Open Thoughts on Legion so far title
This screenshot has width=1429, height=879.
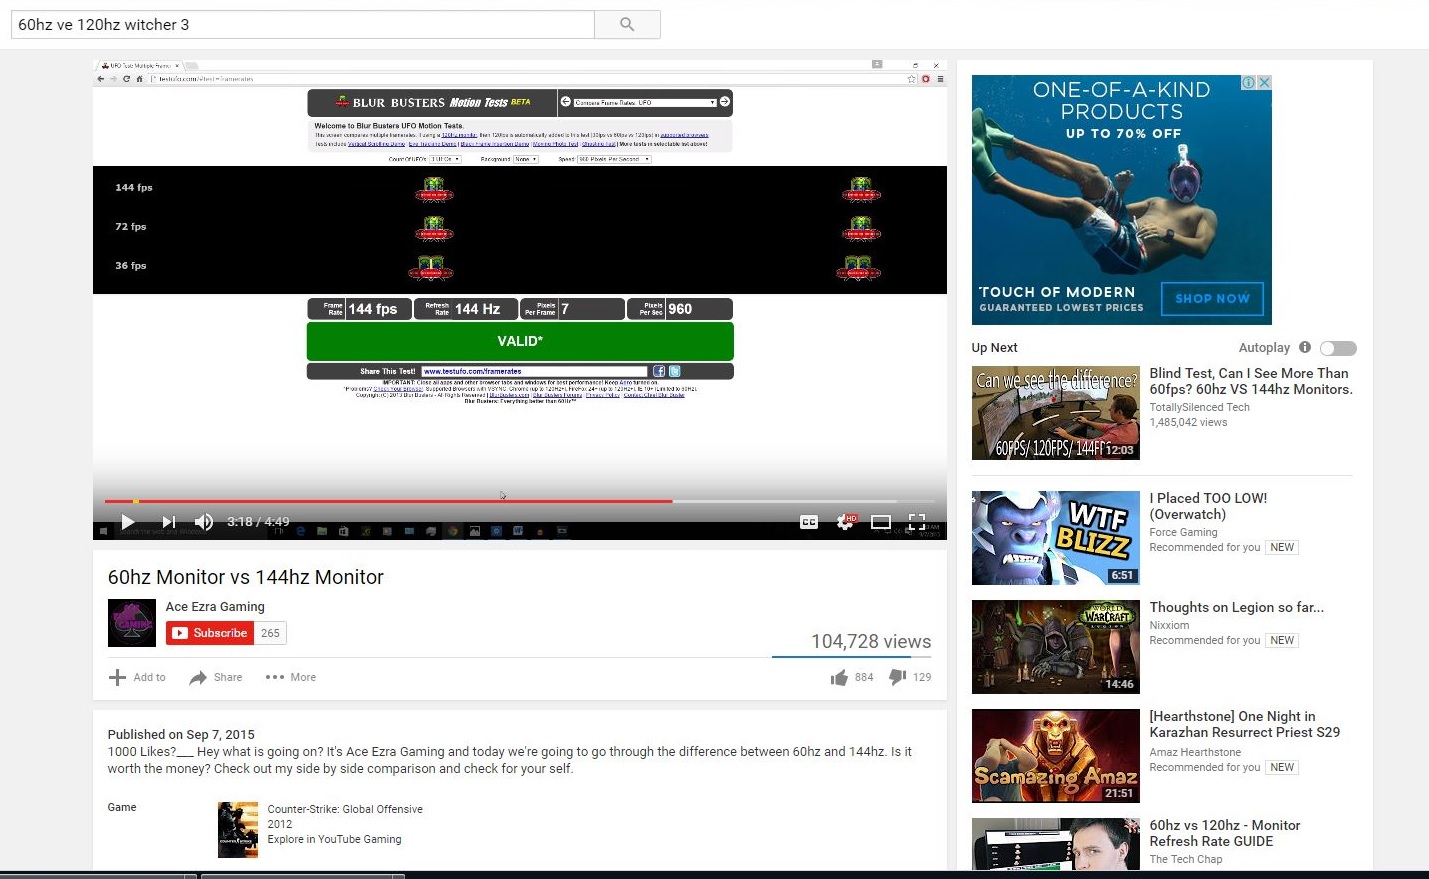click(1236, 607)
